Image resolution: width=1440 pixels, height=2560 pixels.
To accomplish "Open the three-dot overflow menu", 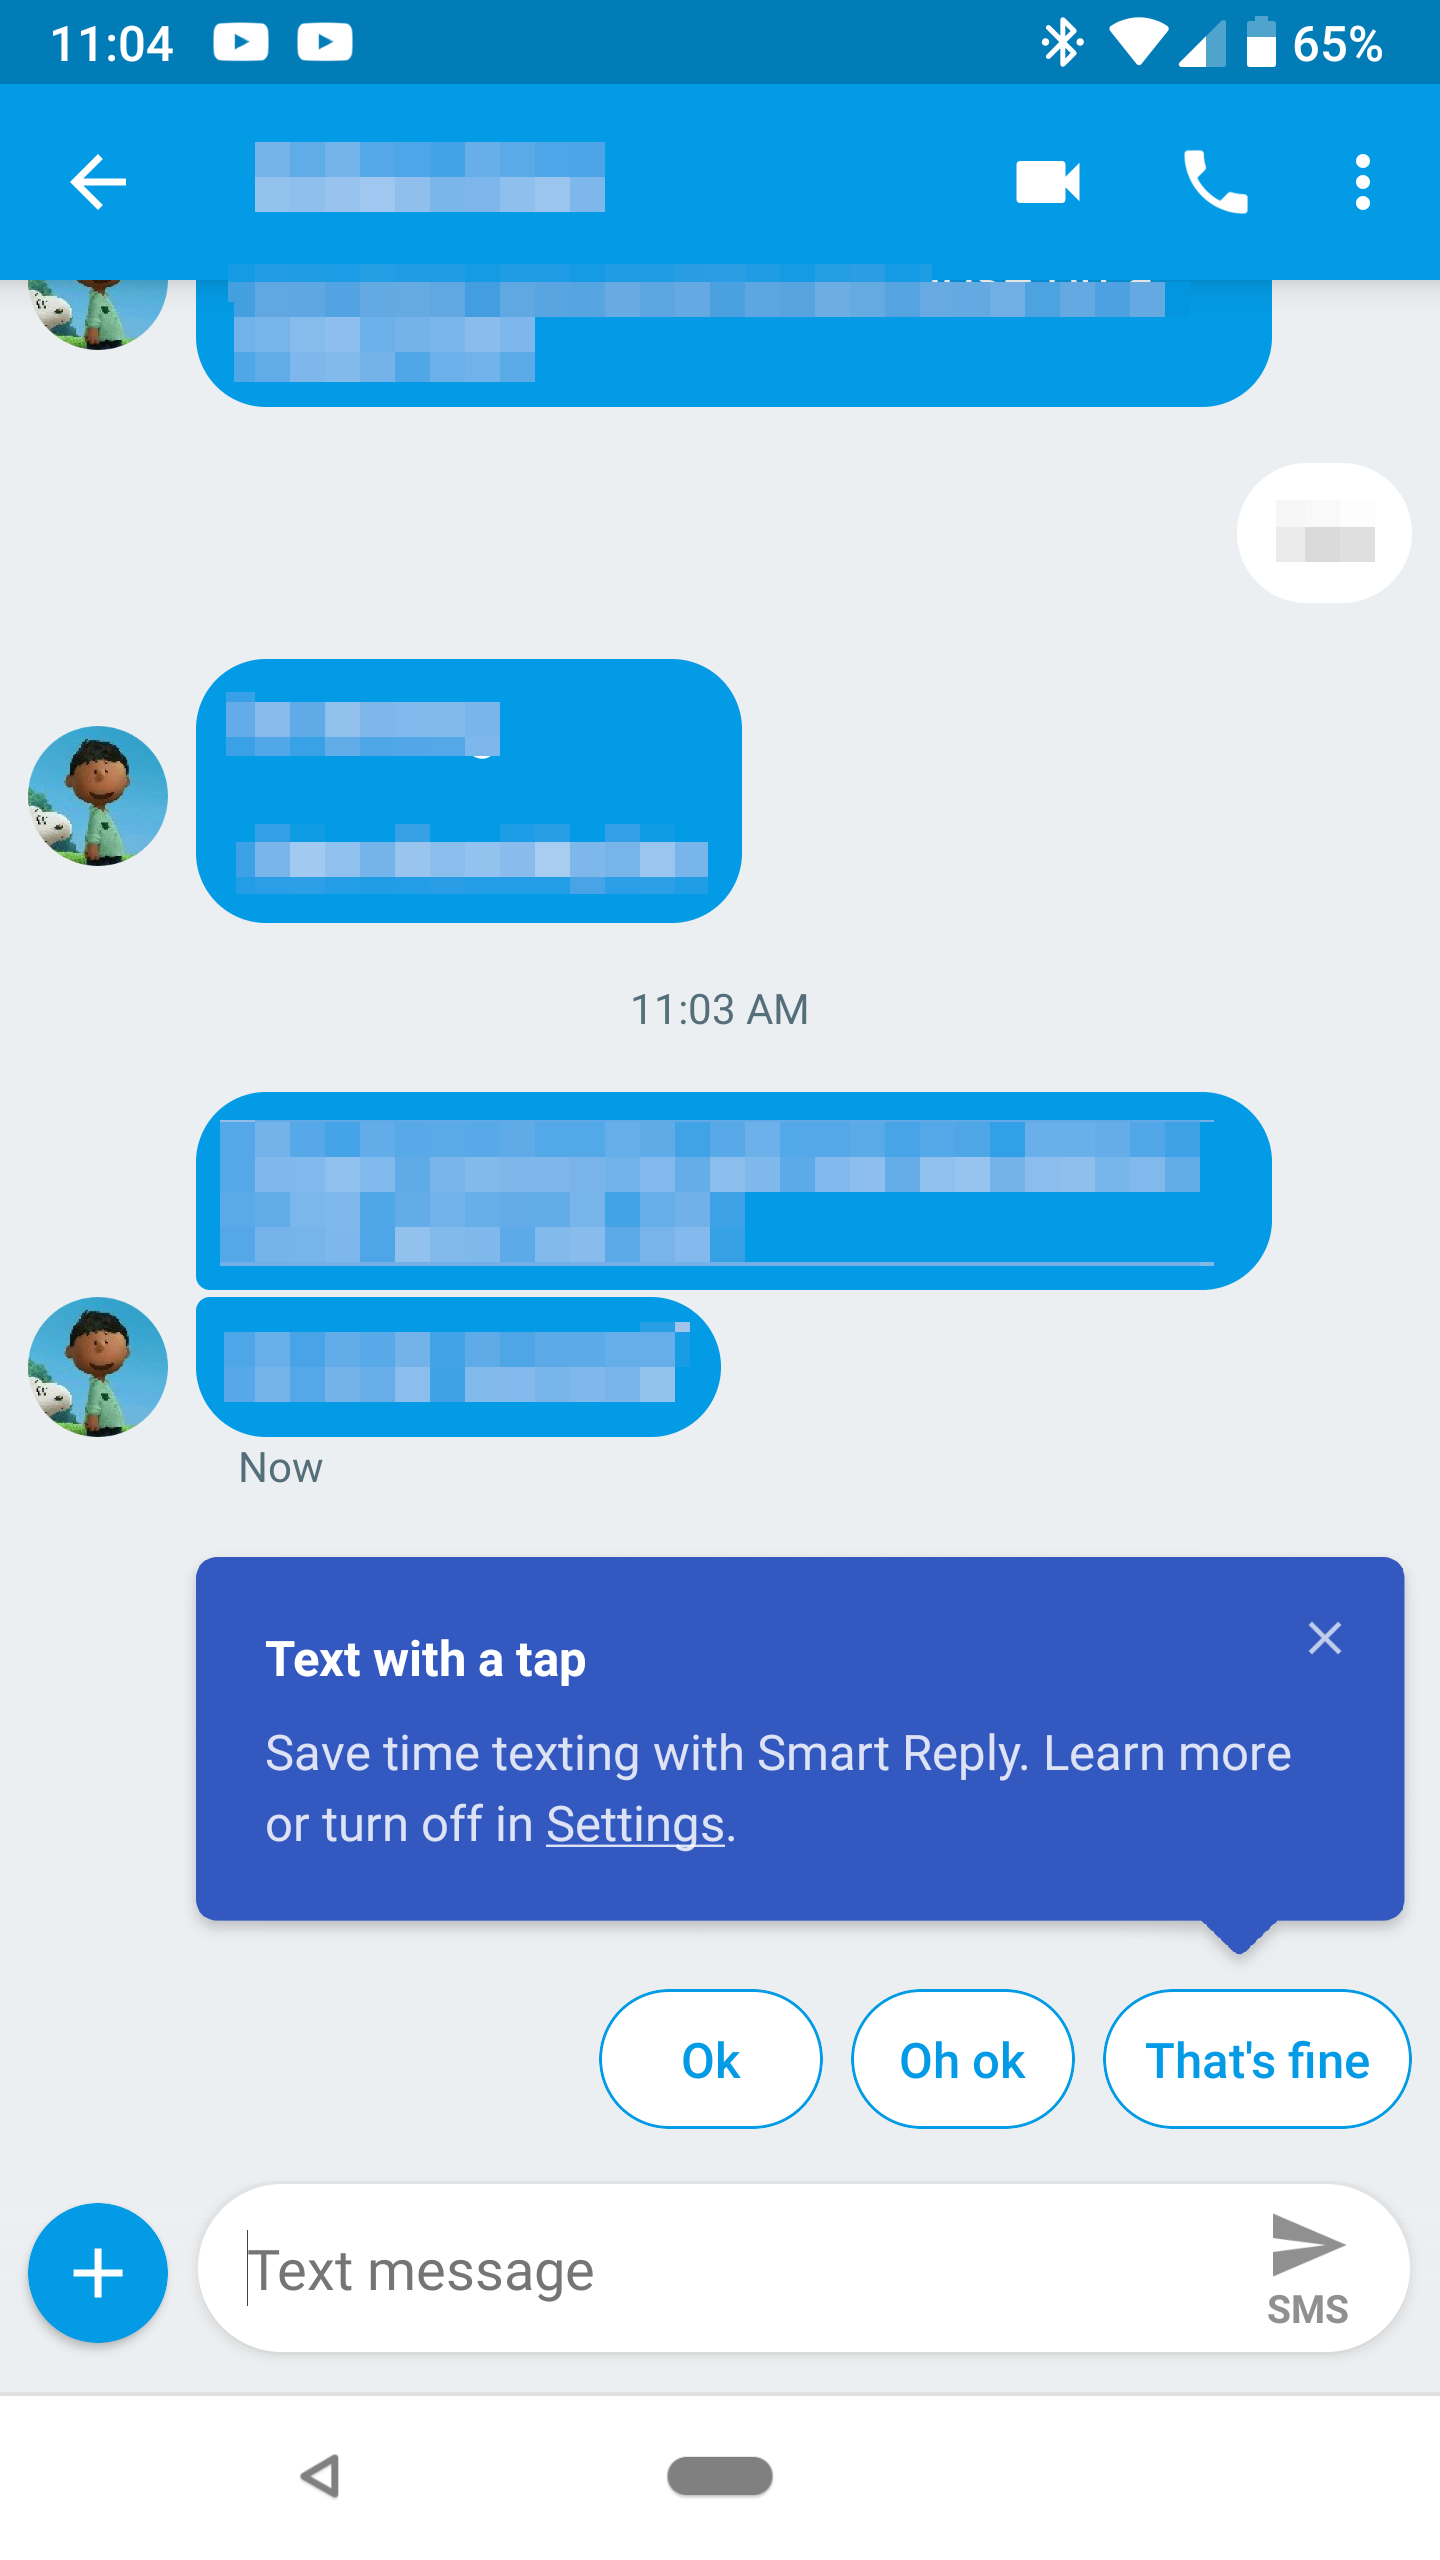I will (x=1362, y=182).
